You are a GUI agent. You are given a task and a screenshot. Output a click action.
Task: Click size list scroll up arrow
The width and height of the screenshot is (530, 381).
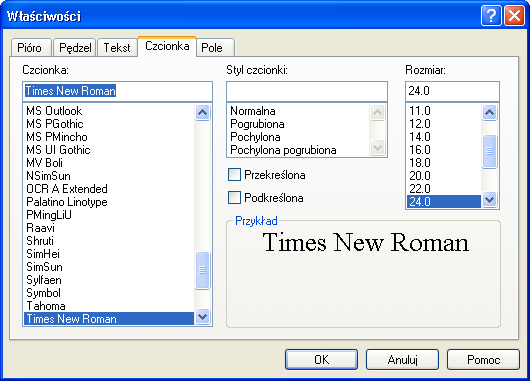click(x=489, y=112)
